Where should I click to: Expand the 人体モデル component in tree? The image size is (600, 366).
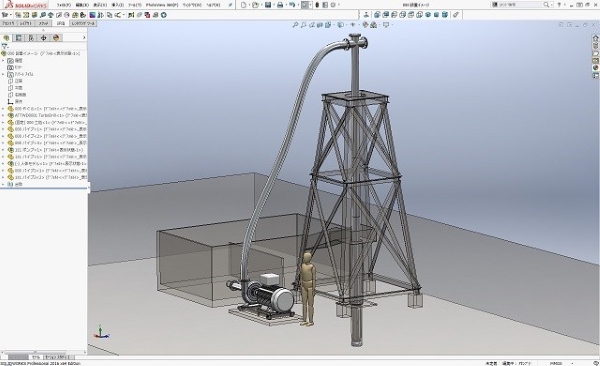pyautogui.click(x=3, y=163)
